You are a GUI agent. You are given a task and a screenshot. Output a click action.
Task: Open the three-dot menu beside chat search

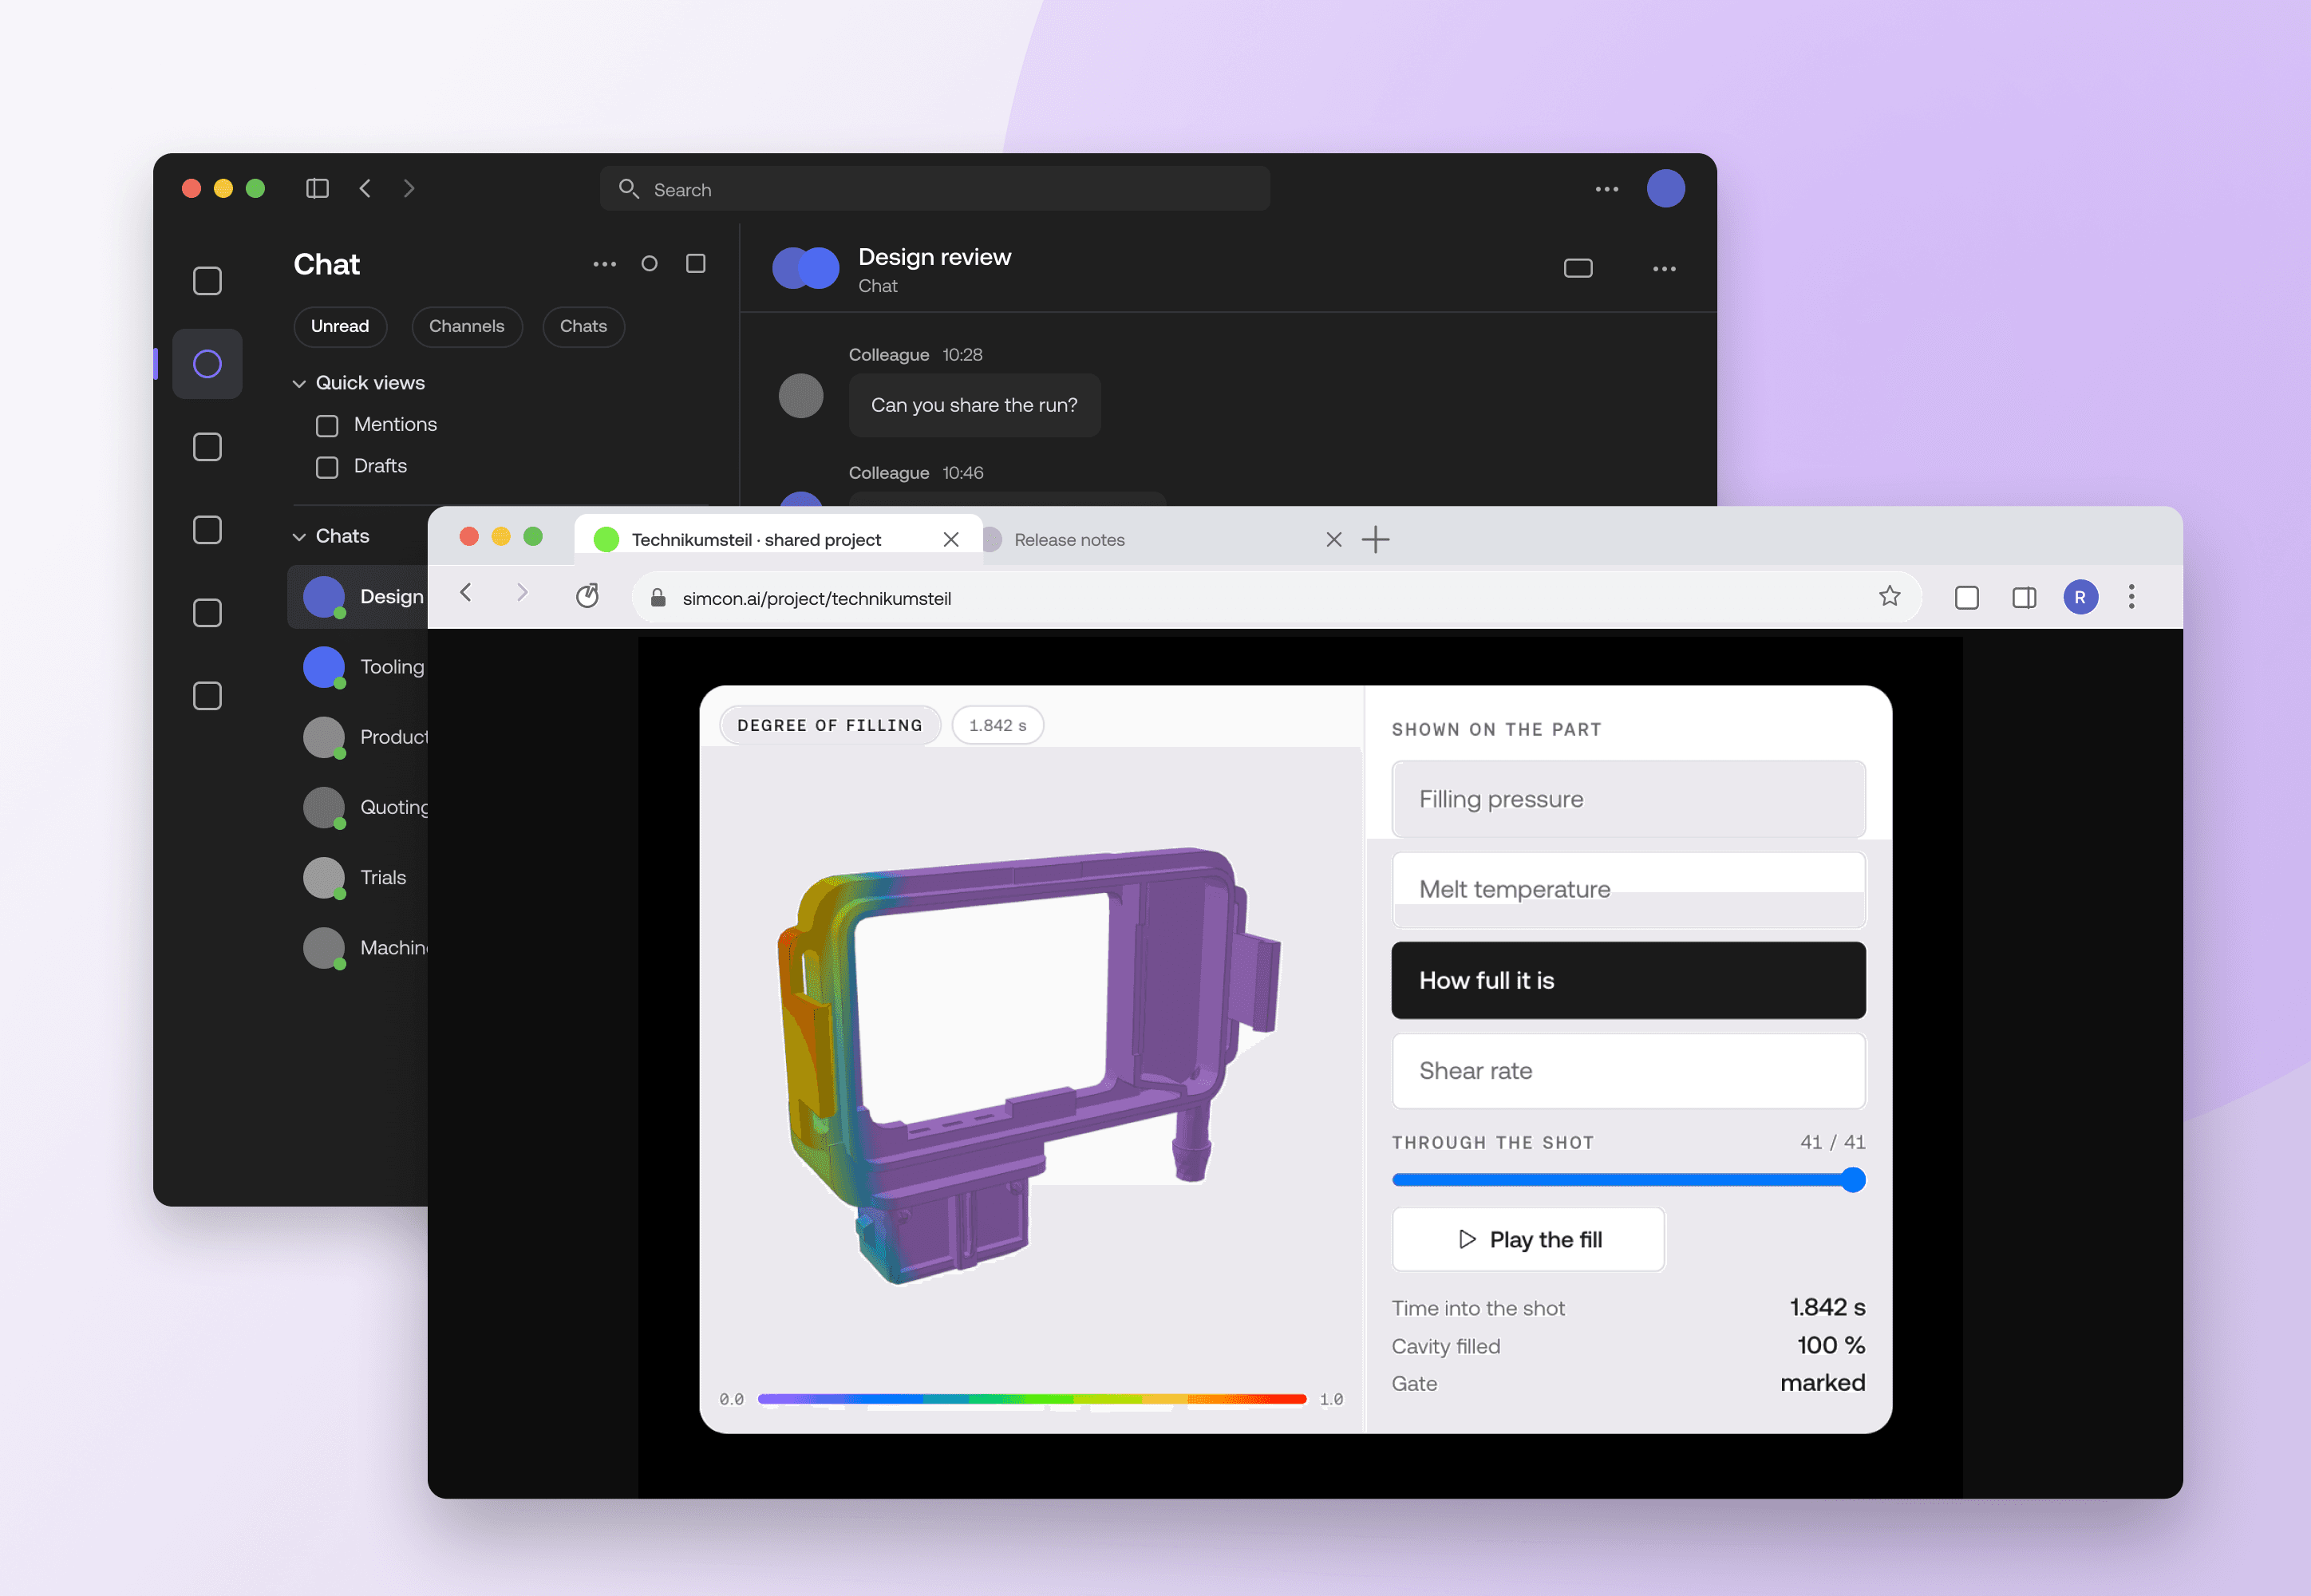click(x=1607, y=189)
